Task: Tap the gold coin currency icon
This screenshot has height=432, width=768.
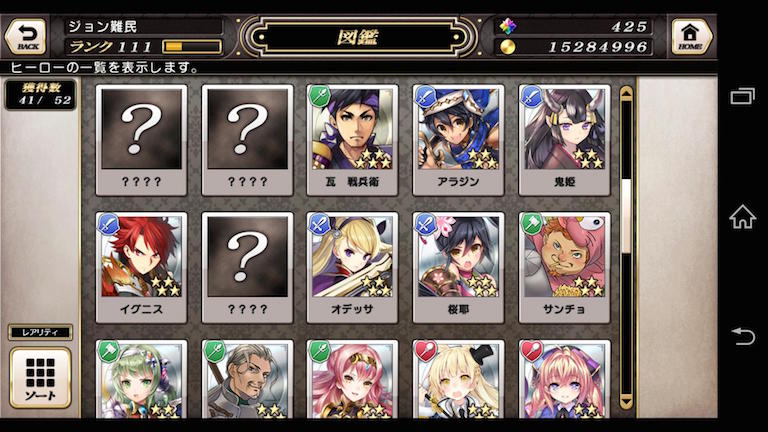Action: click(508, 47)
